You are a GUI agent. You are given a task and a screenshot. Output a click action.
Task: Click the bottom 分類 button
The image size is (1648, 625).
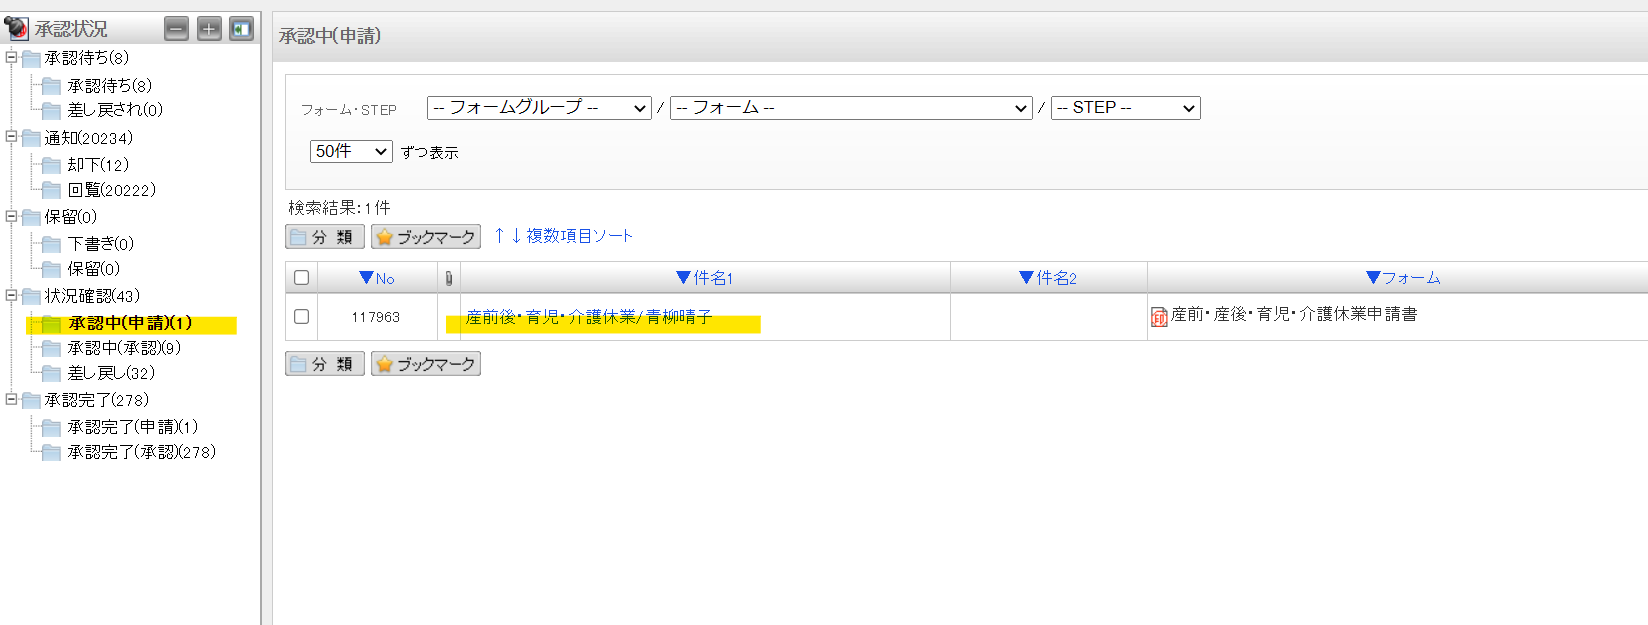(324, 364)
